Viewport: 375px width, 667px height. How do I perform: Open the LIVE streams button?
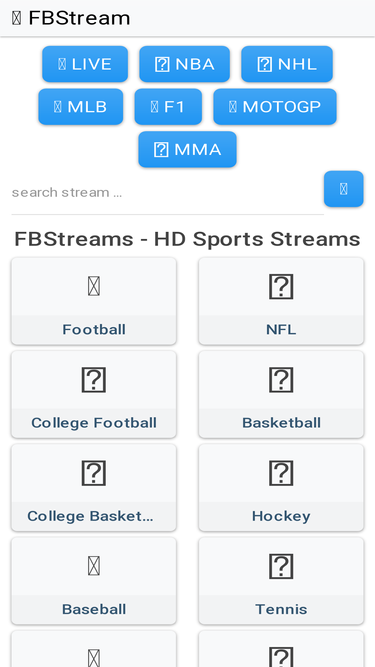coord(85,64)
